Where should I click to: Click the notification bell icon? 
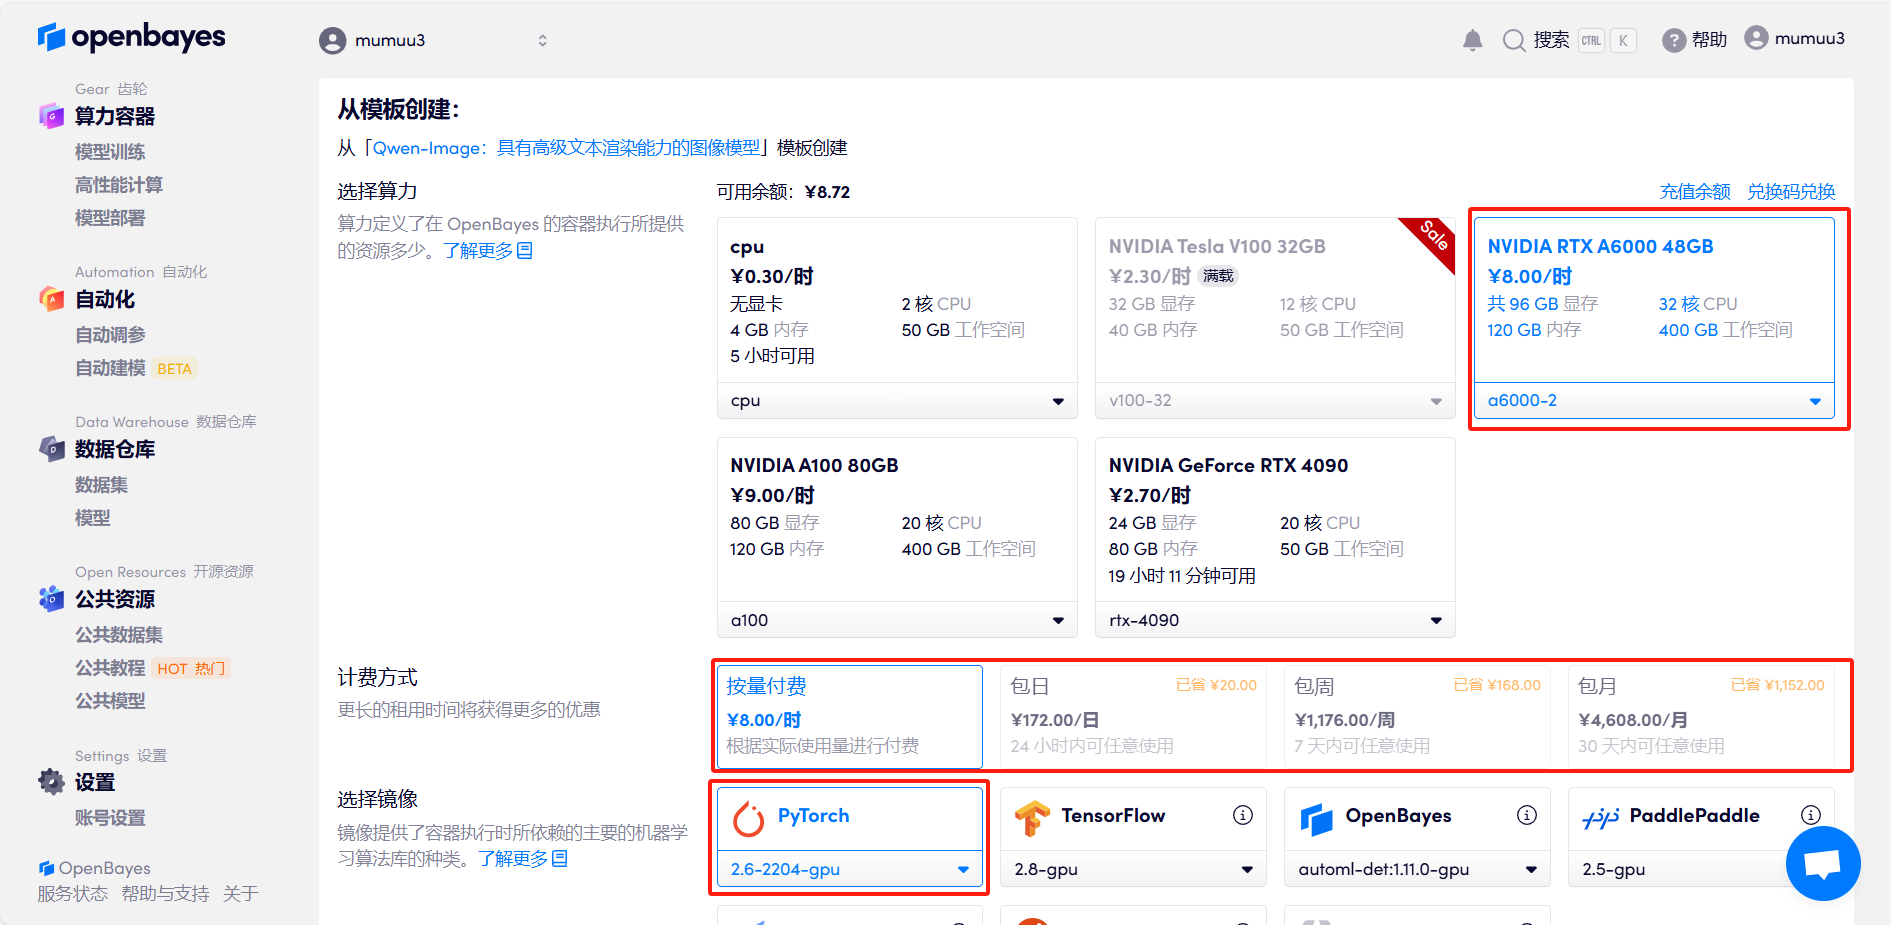pyautogui.click(x=1472, y=40)
